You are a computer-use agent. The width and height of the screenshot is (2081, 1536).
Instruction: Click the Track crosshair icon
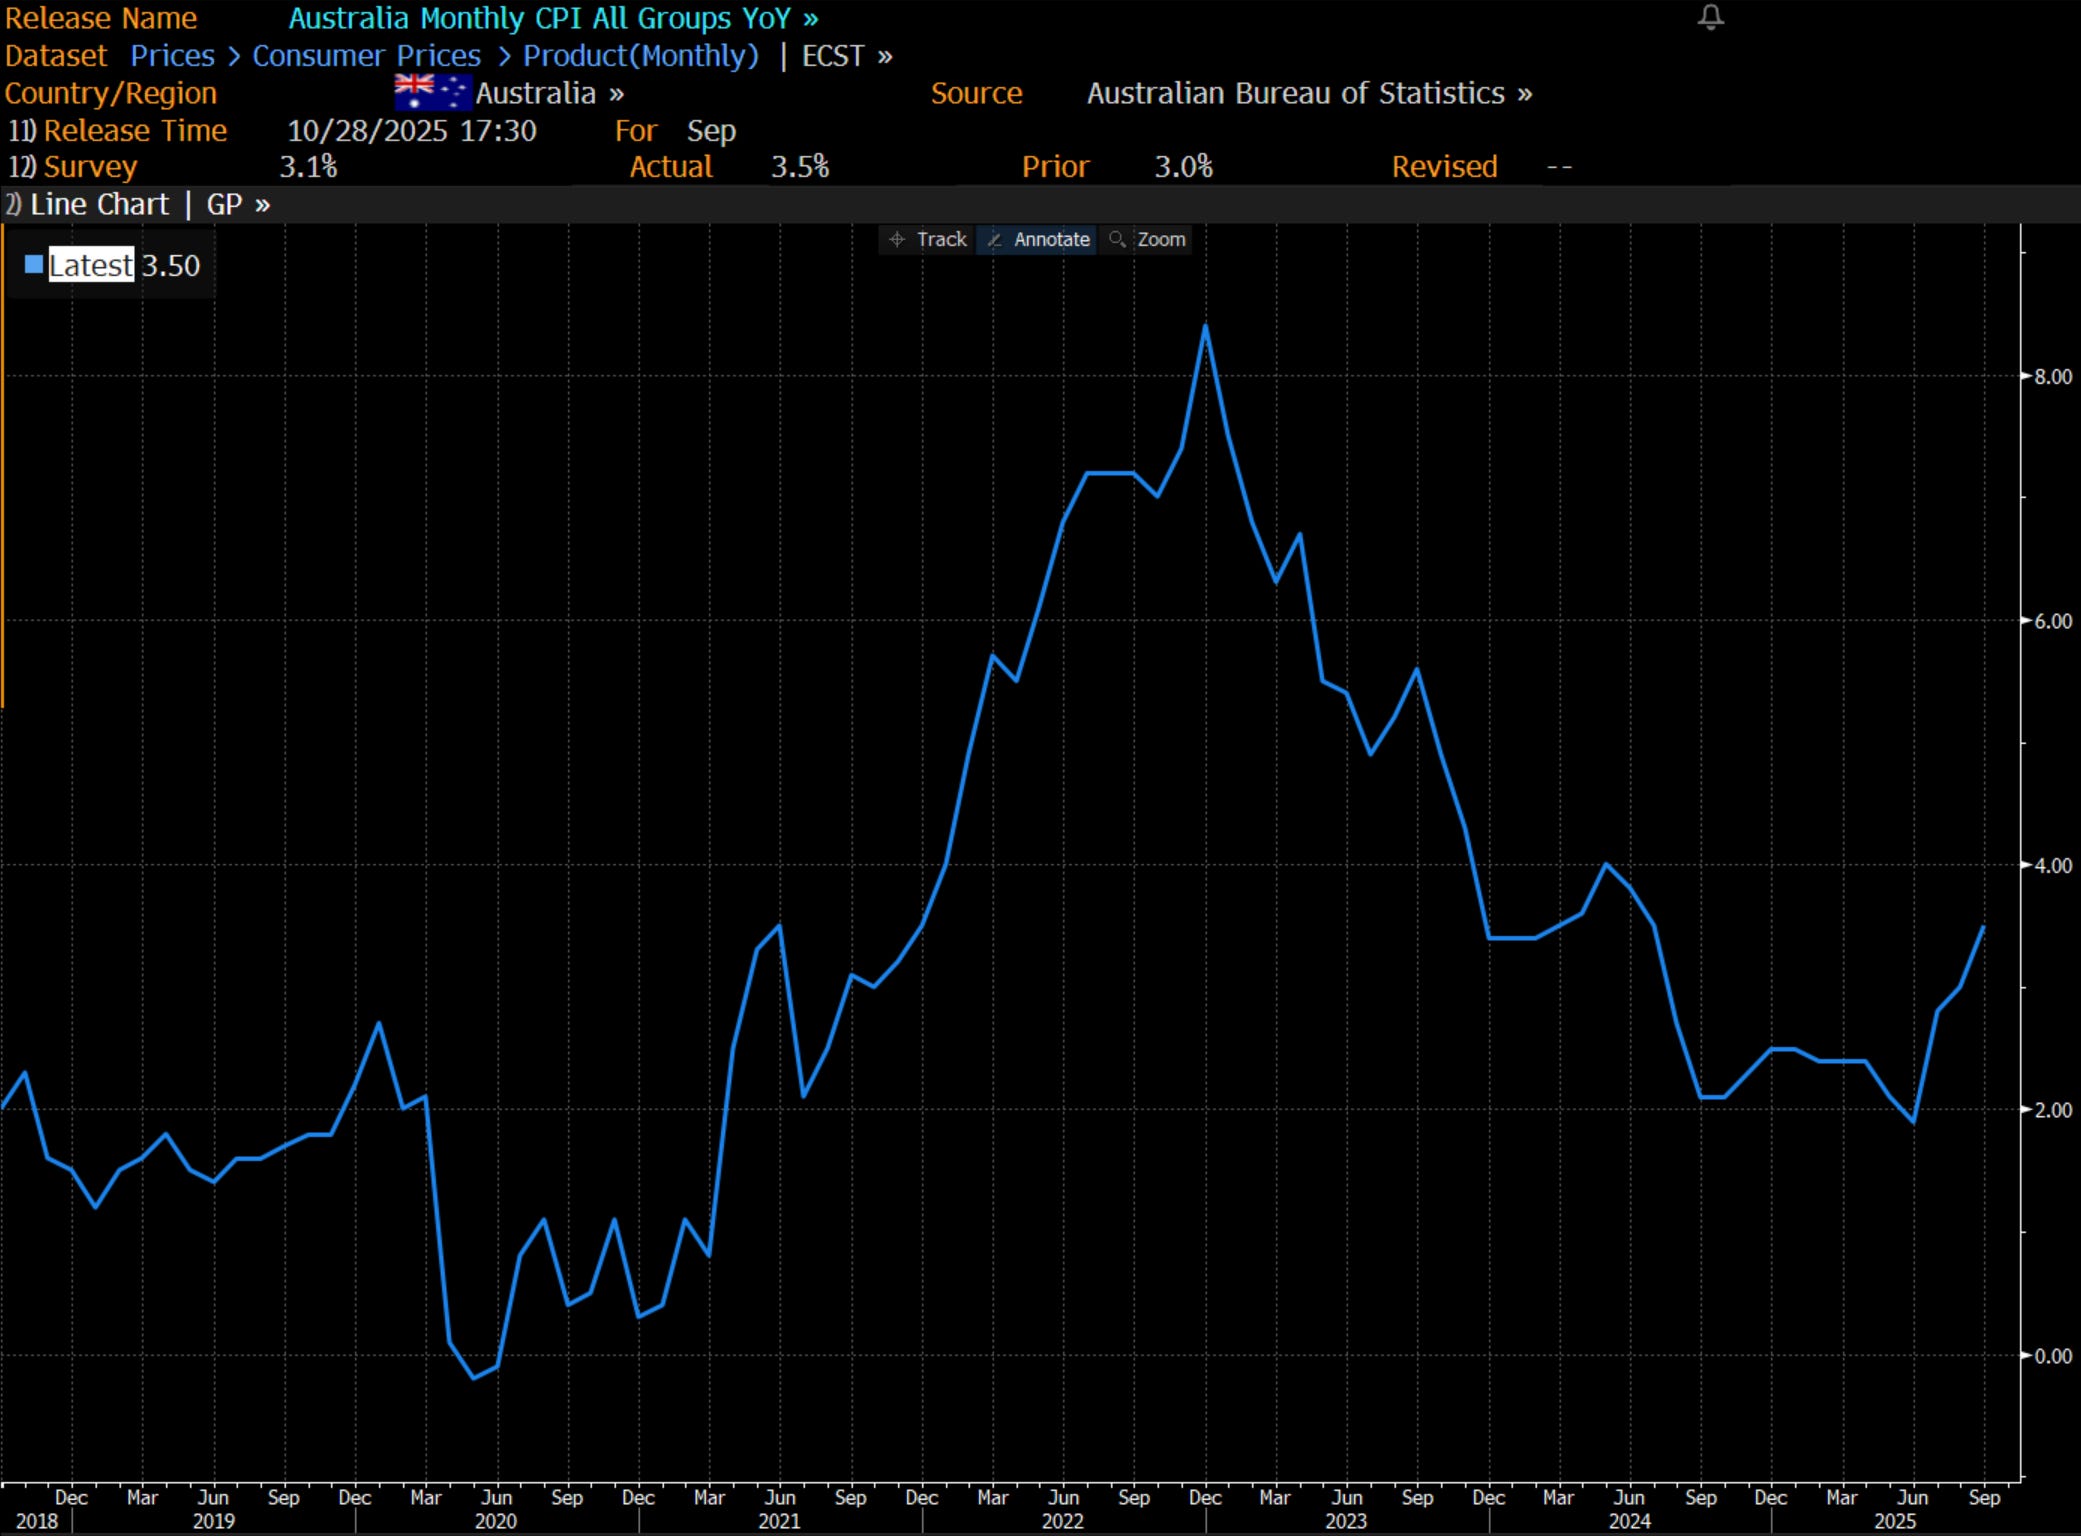897,239
